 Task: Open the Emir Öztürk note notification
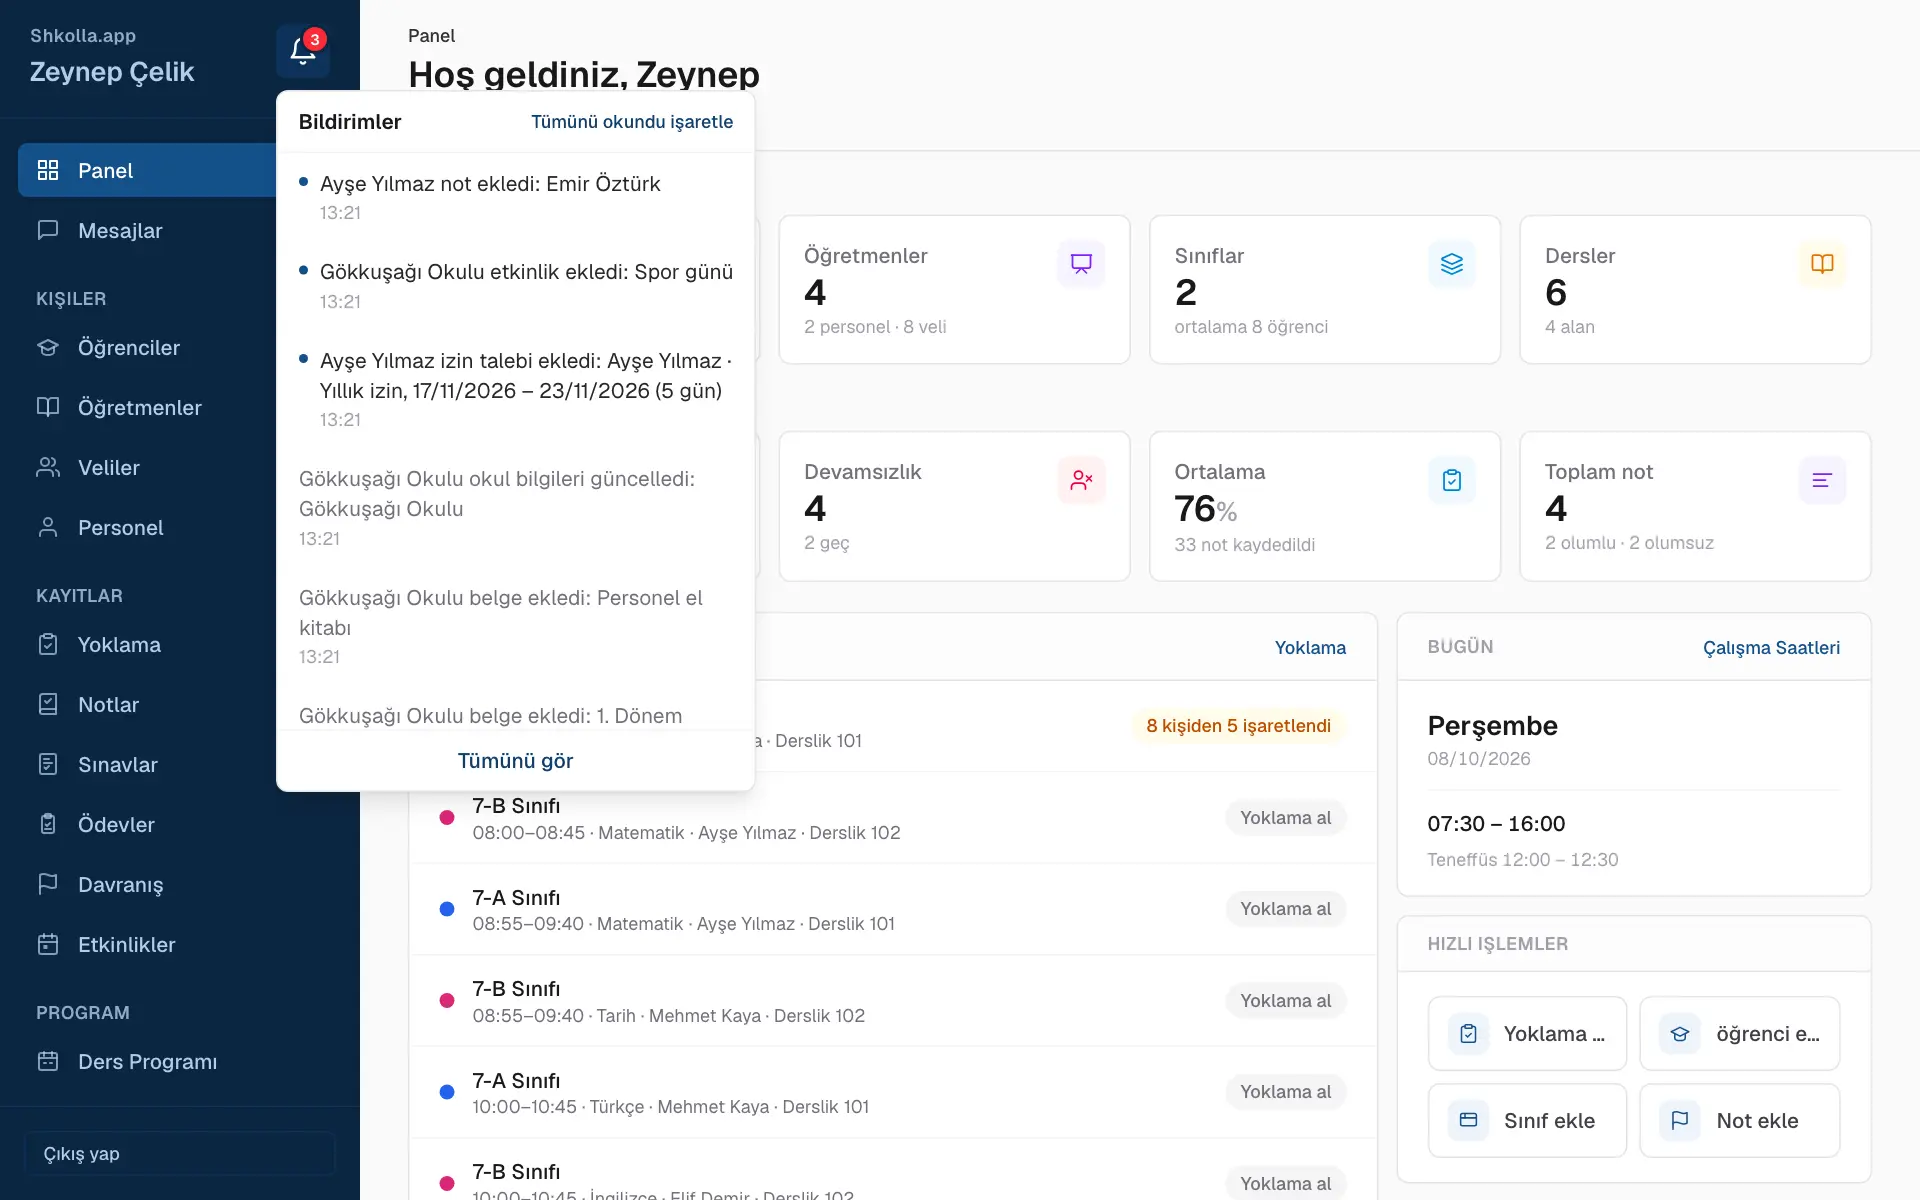point(515,197)
